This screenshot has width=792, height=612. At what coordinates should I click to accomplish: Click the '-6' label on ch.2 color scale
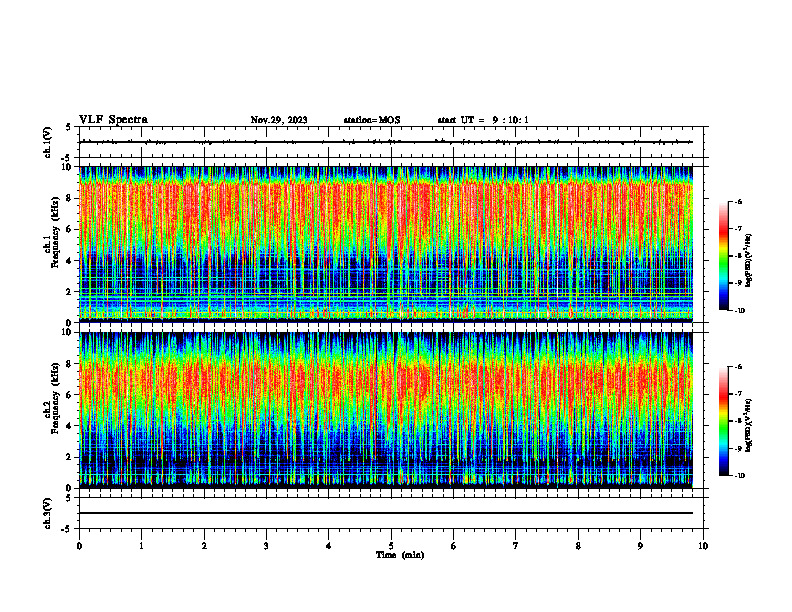(739, 367)
